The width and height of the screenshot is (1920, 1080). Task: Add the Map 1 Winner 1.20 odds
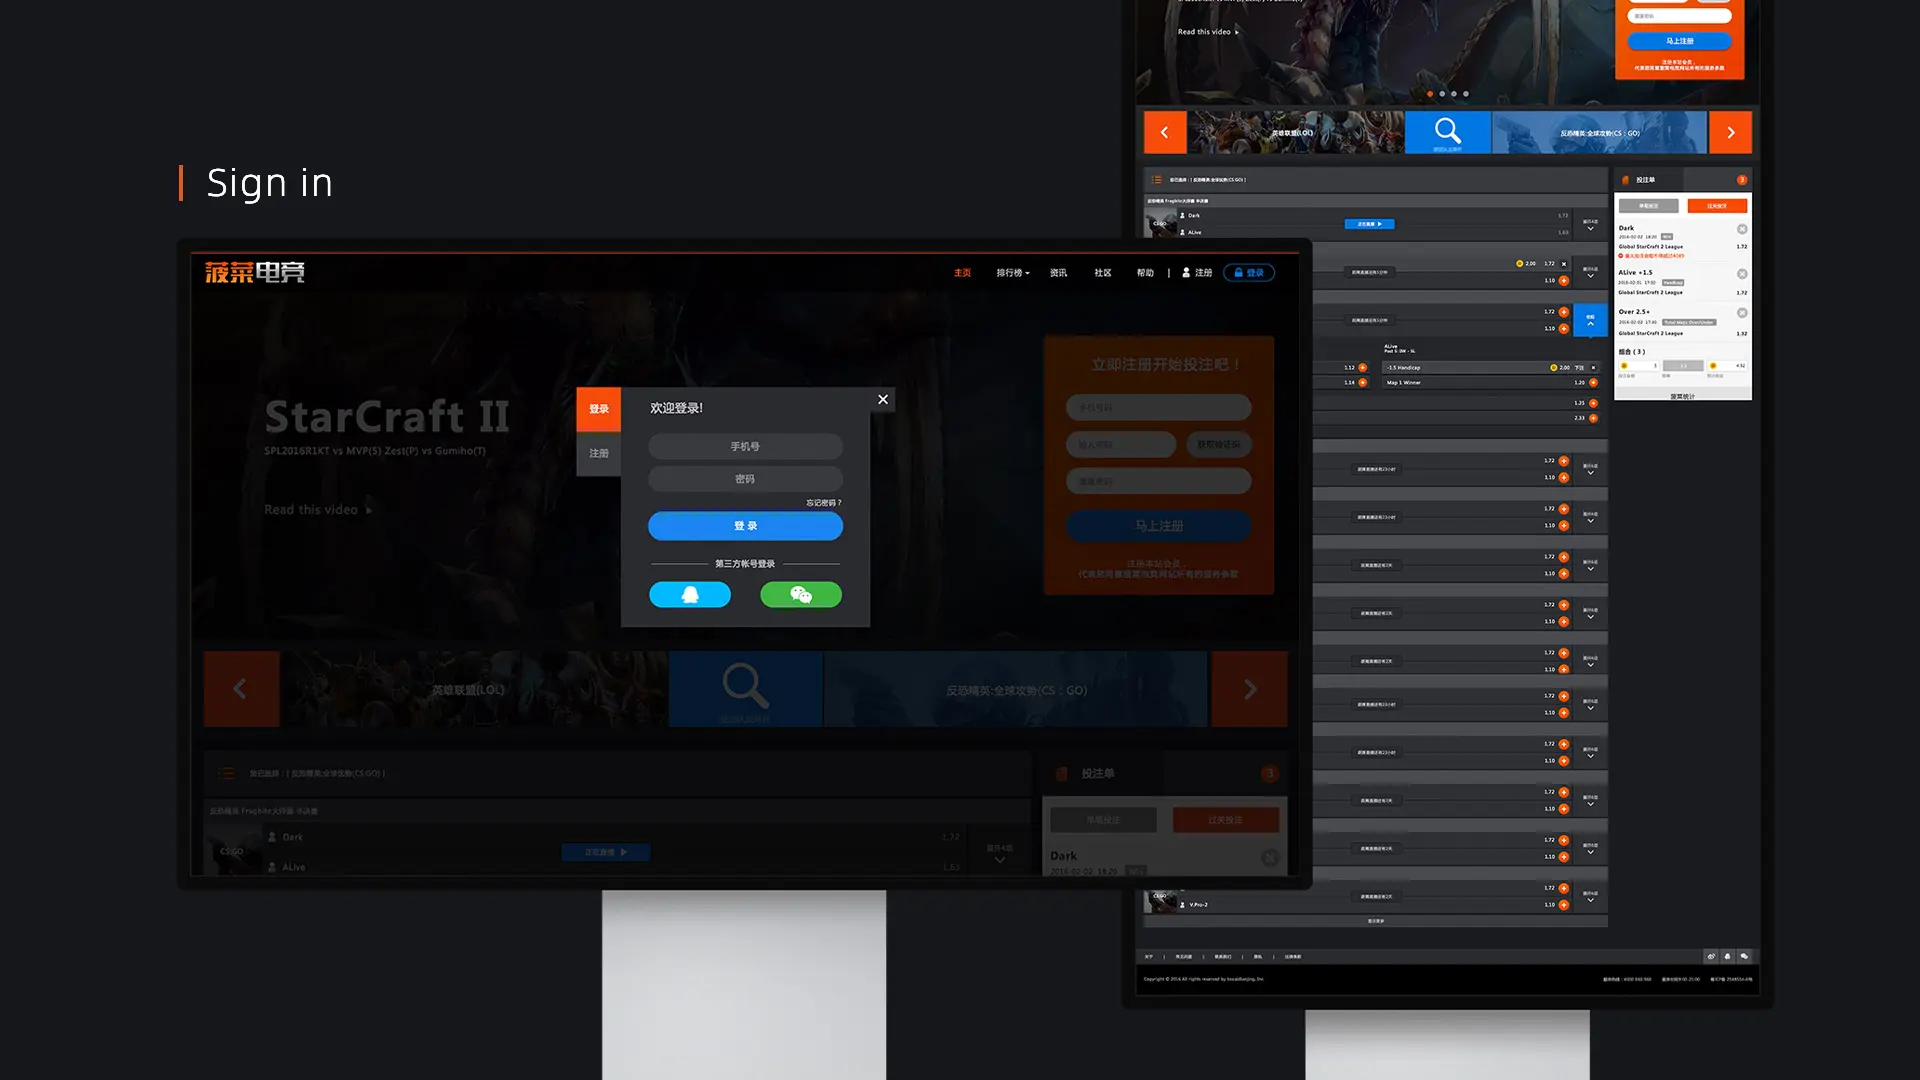tap(1593, 383)
